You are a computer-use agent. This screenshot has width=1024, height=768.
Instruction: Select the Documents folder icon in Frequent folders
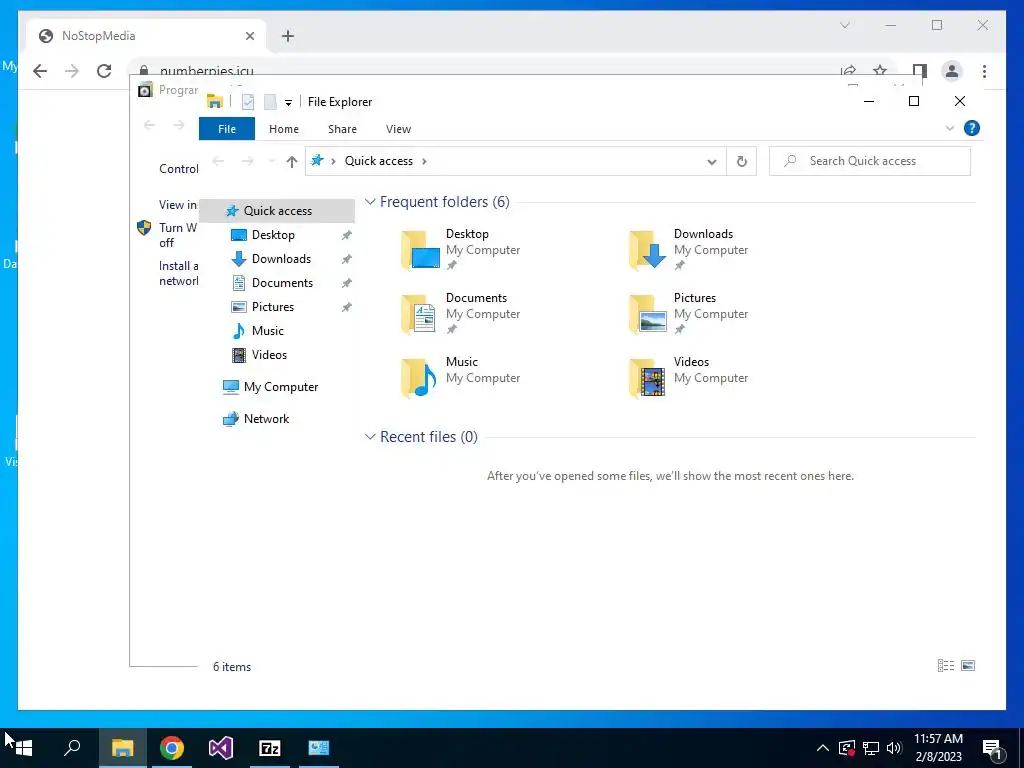pyautogui.click(x=420, y=313)
